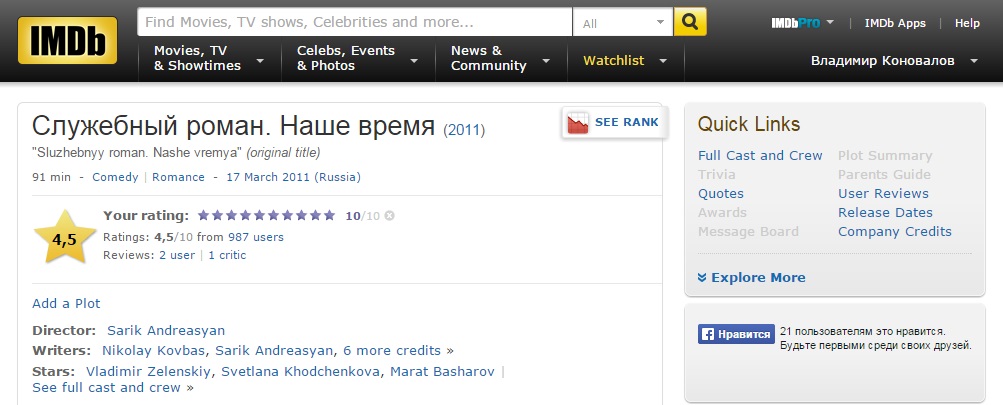Click the SEE RANK button text
1003x405 pixels.
click(626, 122)
